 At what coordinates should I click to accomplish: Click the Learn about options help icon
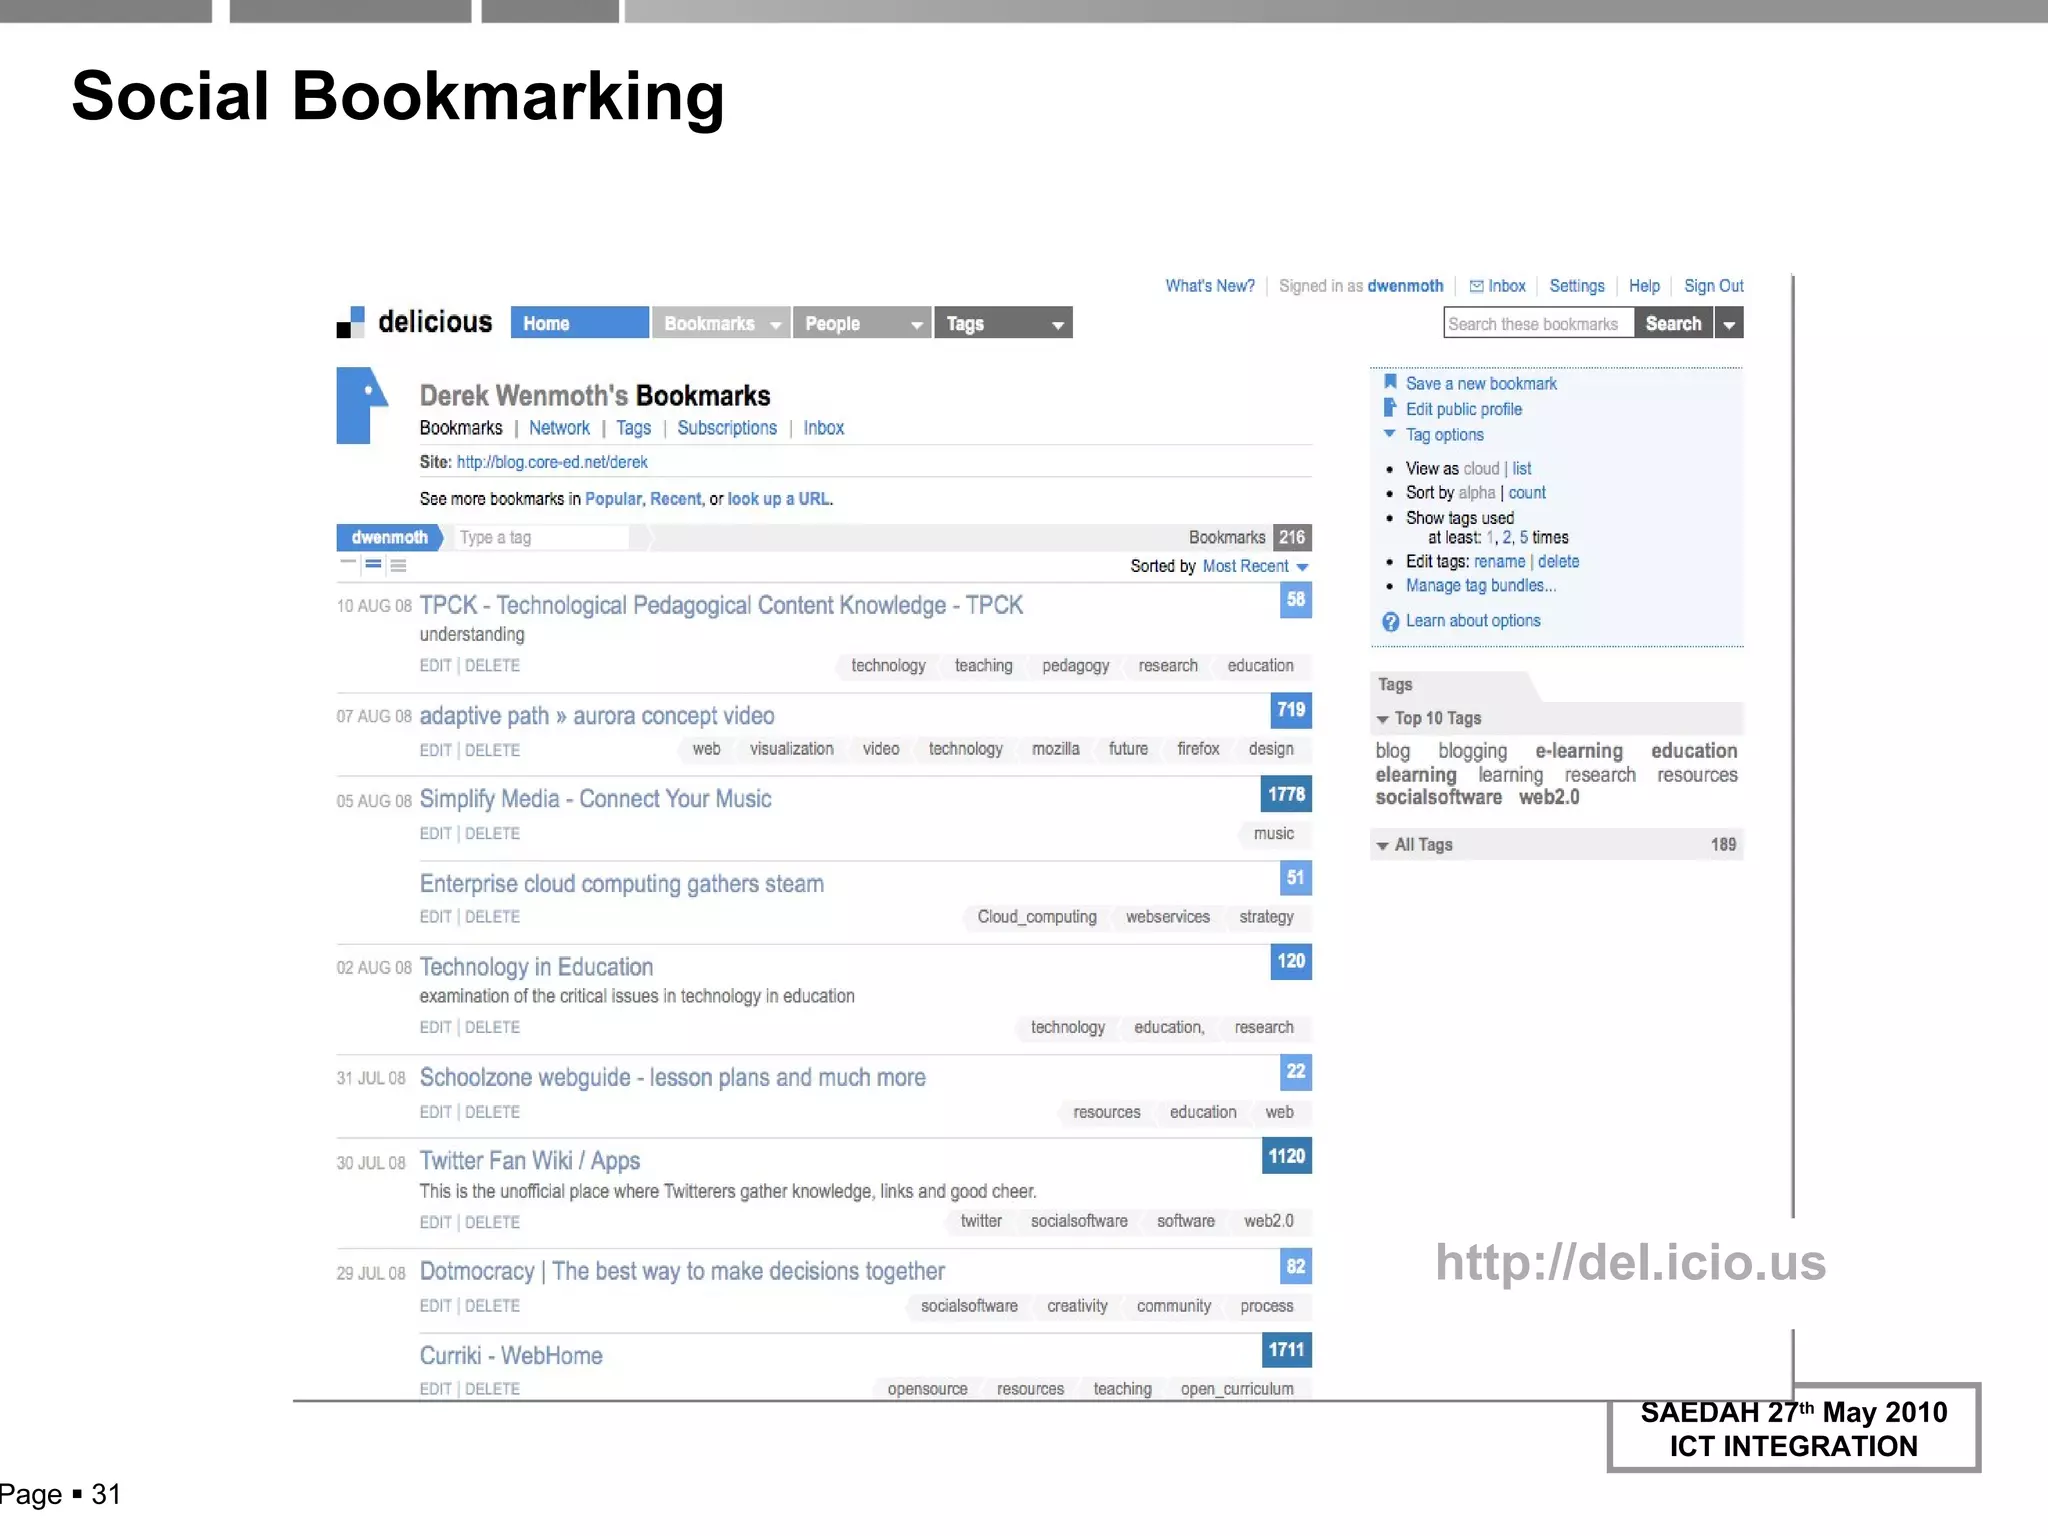click(1391, 622)
